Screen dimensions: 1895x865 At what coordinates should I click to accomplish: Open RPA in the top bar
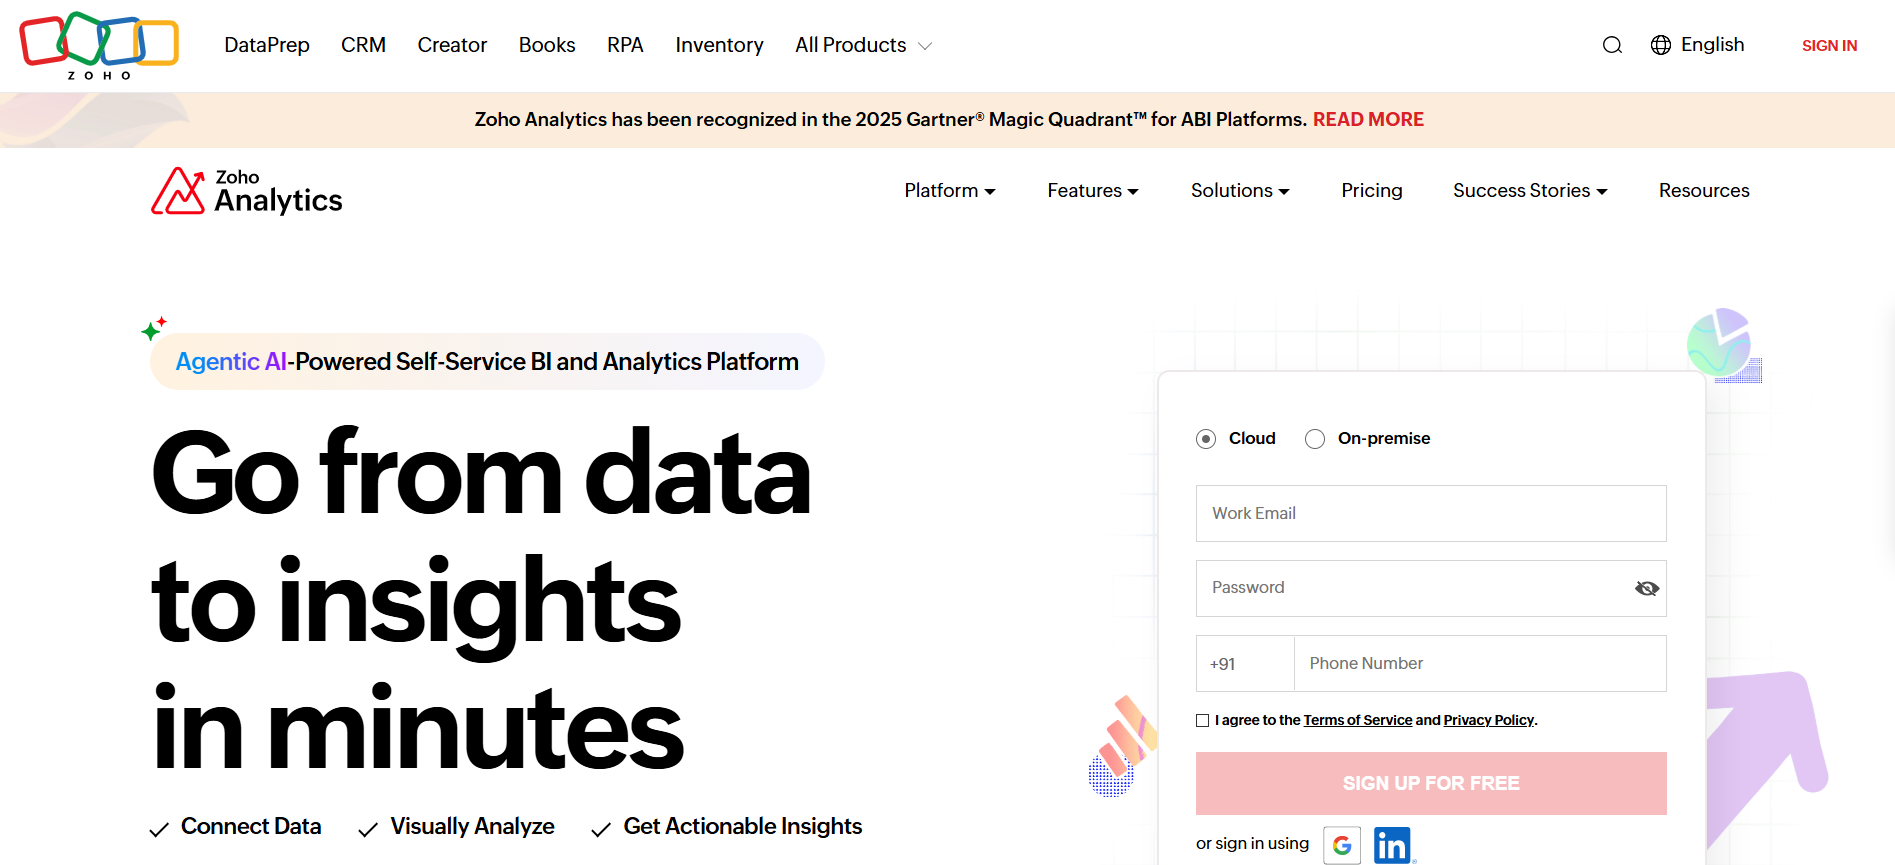click(625, 45)
